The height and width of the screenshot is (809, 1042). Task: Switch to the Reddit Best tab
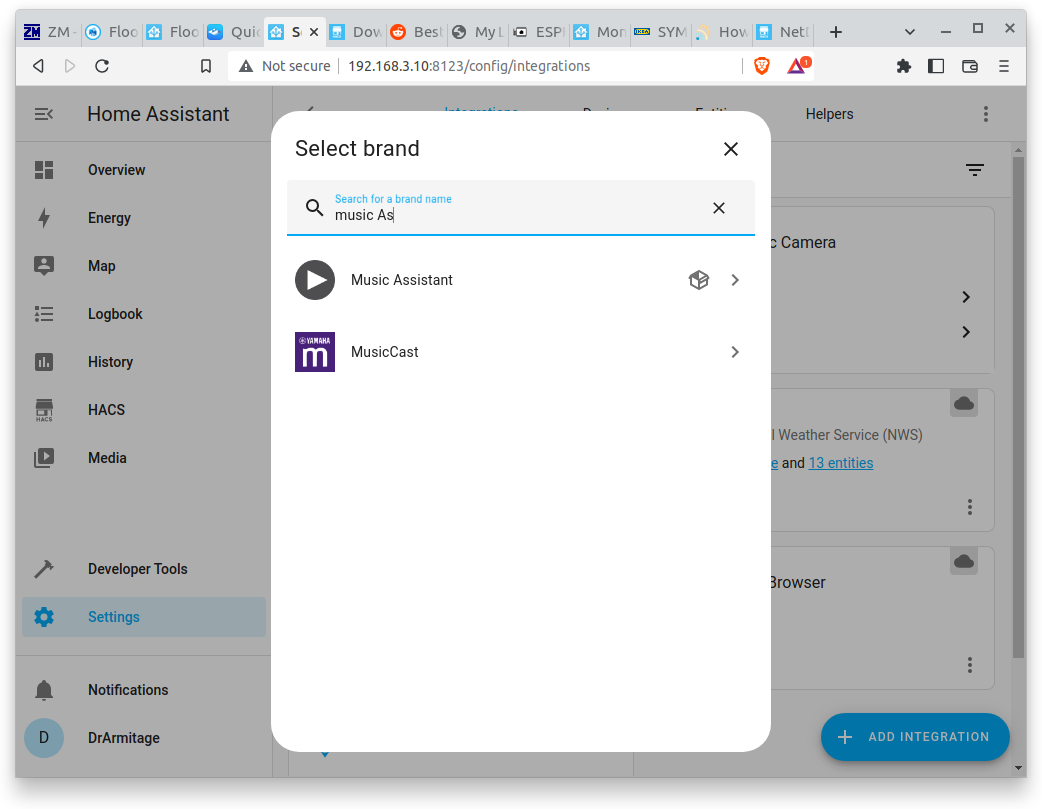(x=416, y=32)
